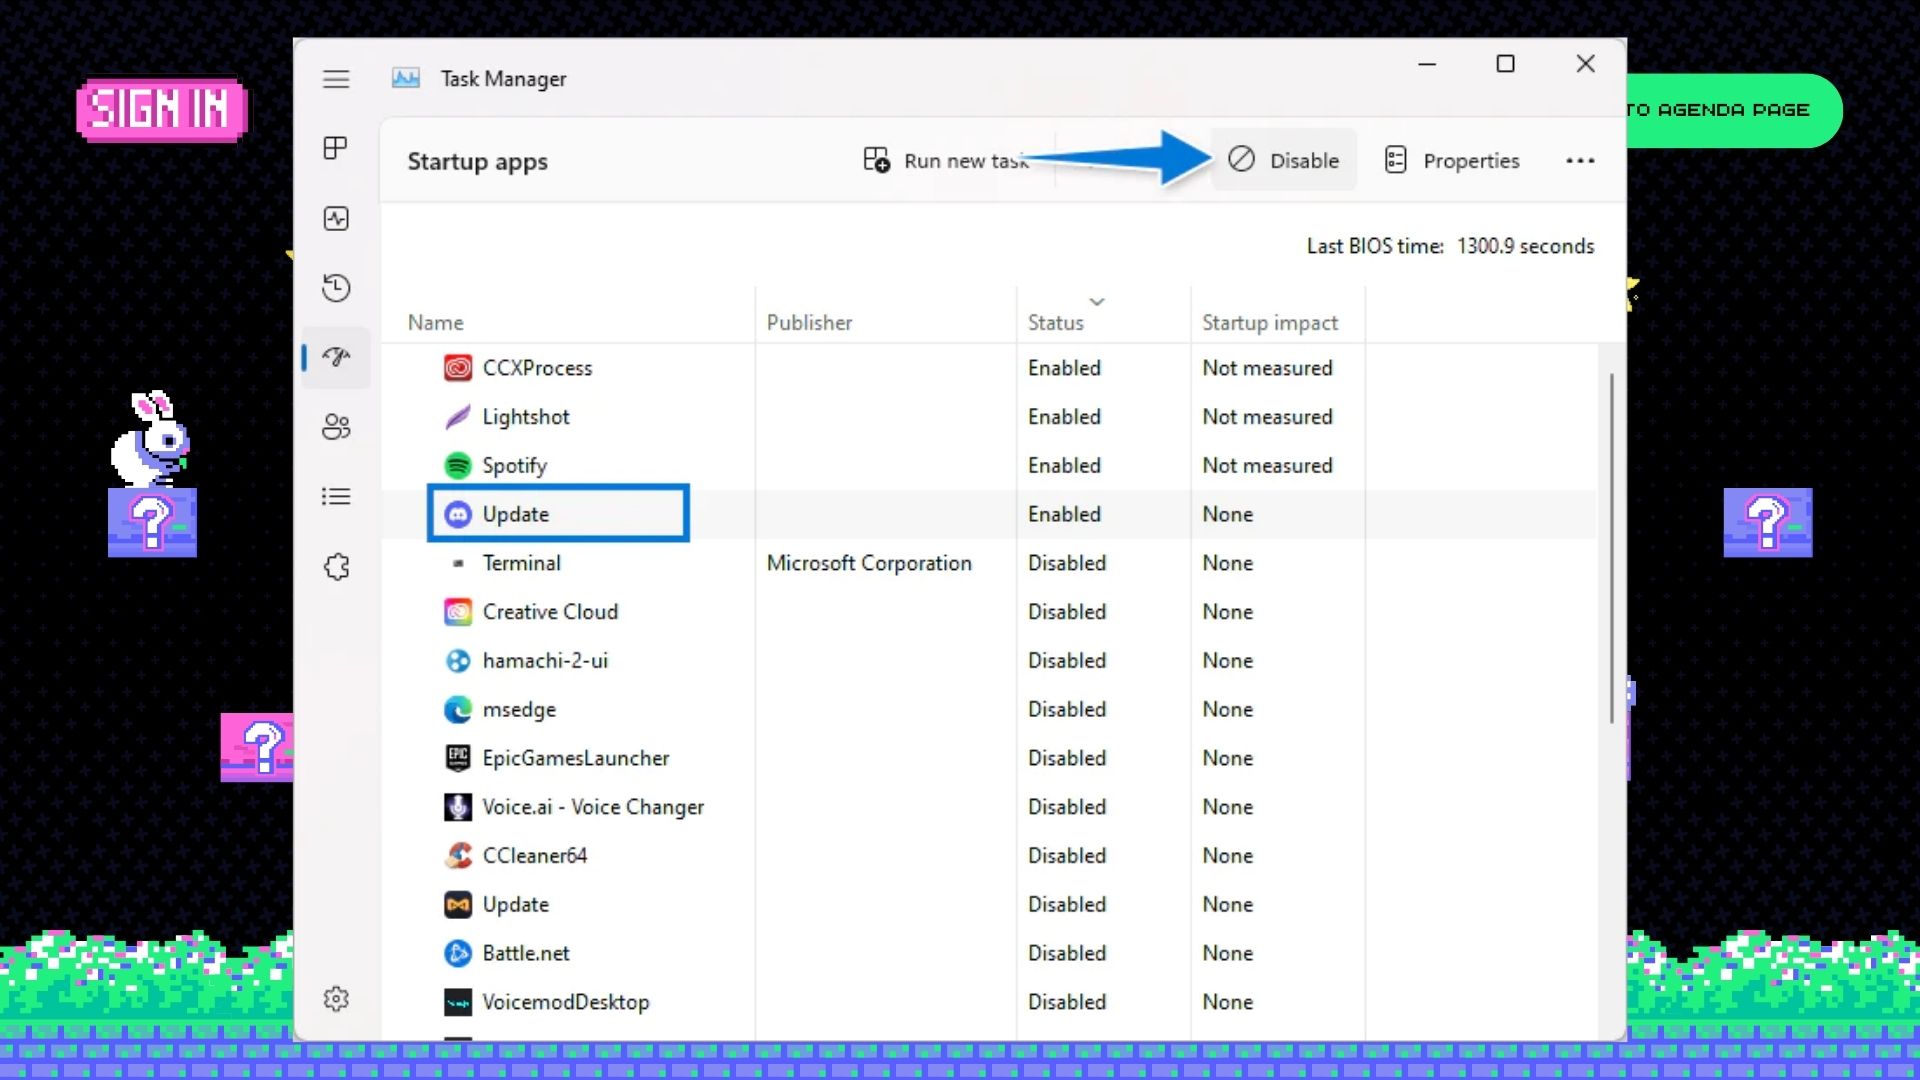
Task: Select the Lightshot row name
Action: 526,417
